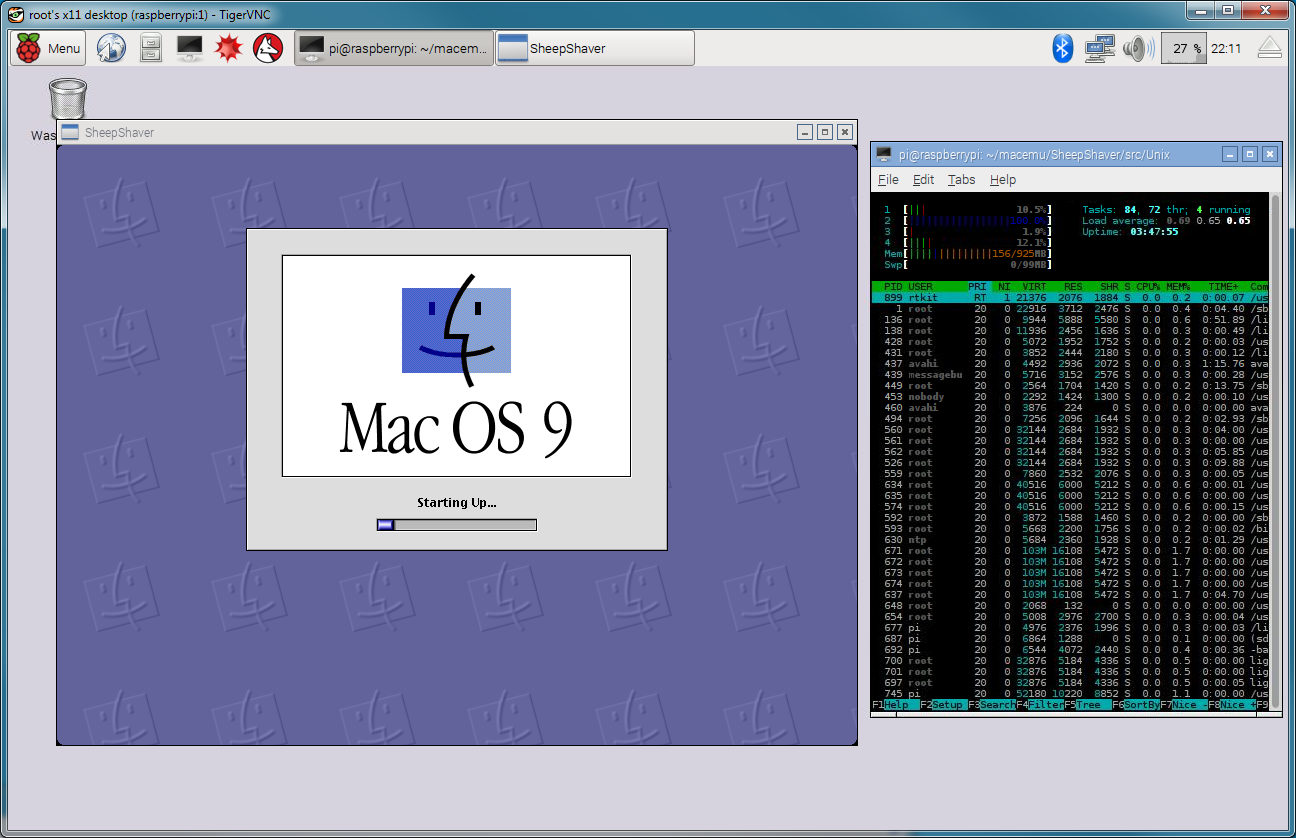Open the network connections tray icon
Image resolution: width=1296 pixels, height=838 pixels.
(x=1098, y=48)
